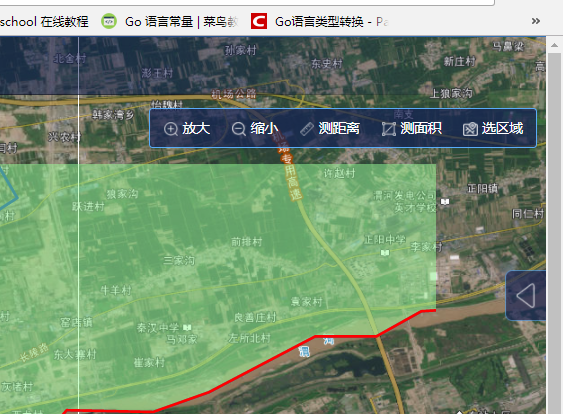Click the zoom out magnifier icon

(x=238, y=129)
